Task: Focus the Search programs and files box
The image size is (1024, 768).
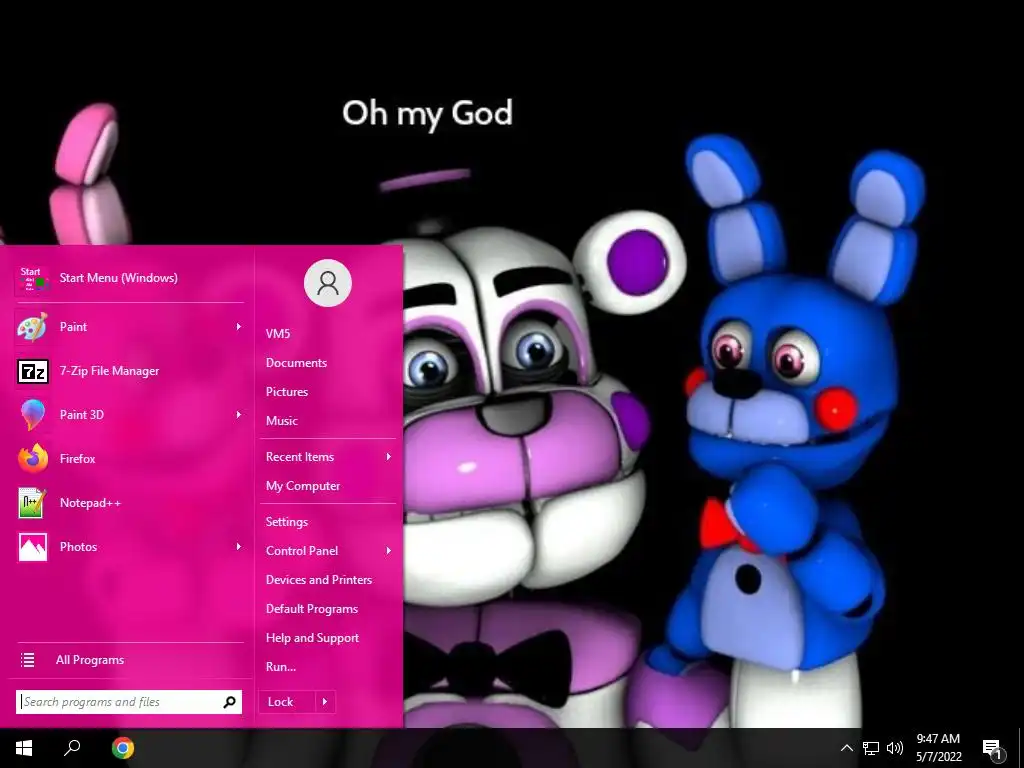Action: pos(129,702)
